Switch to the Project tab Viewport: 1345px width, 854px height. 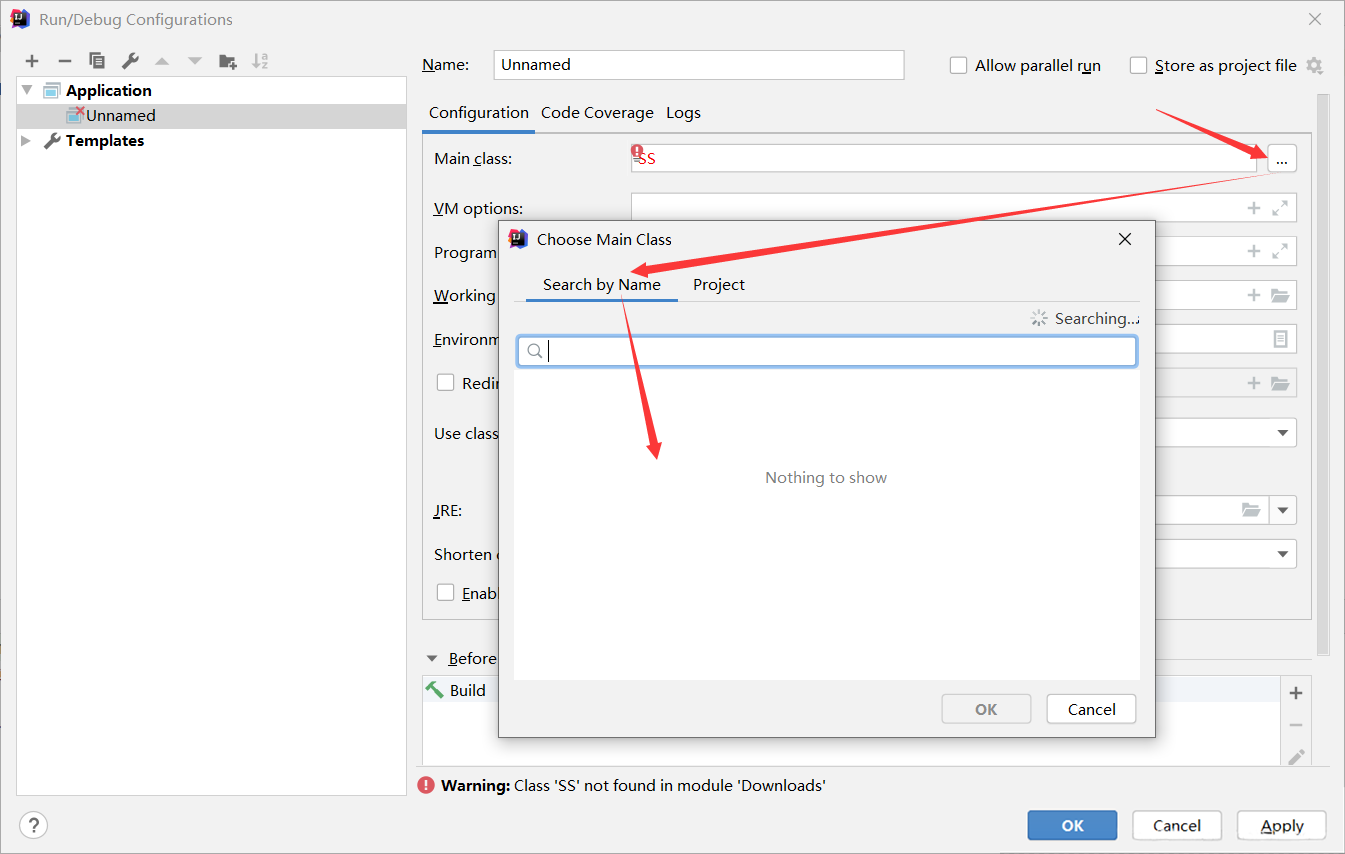point(718,285)
